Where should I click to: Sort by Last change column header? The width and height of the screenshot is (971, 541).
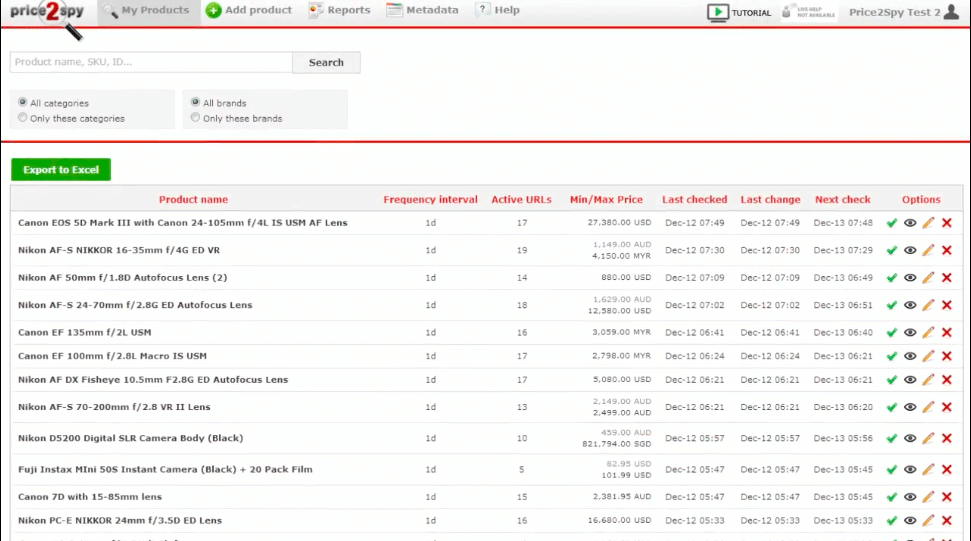pos(770,199)
